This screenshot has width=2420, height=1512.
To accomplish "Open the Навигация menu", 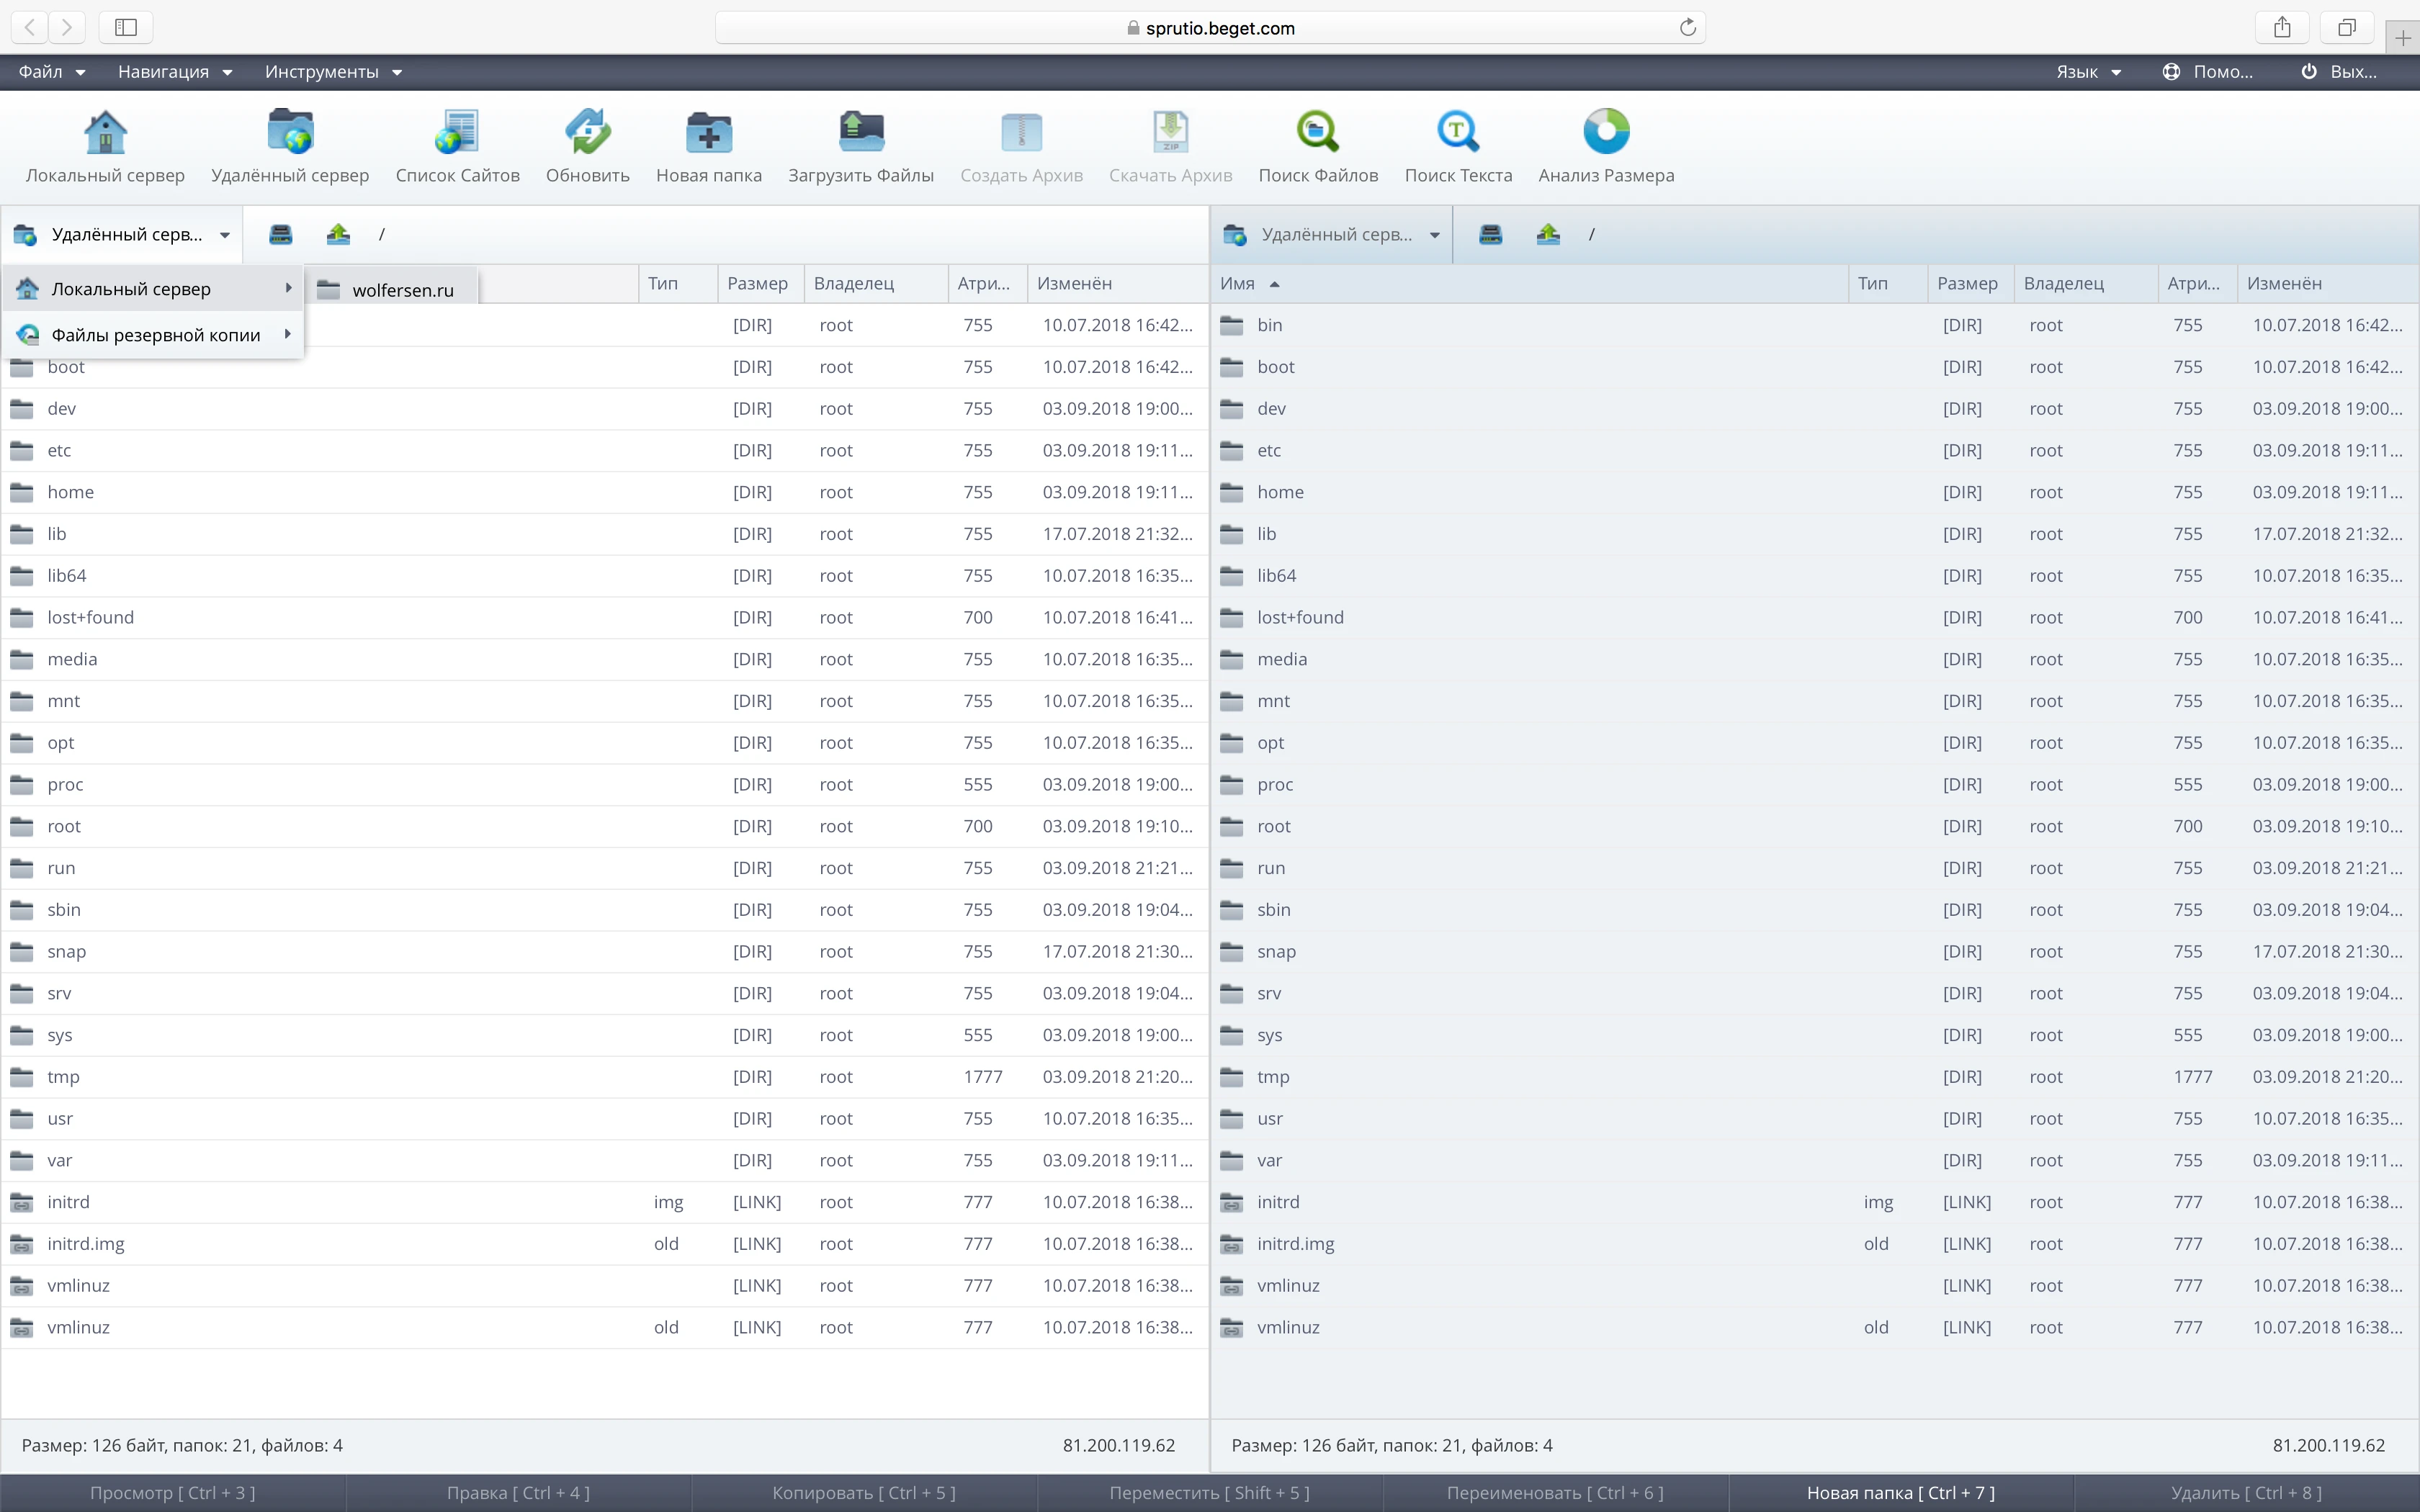I will (174, 72).
